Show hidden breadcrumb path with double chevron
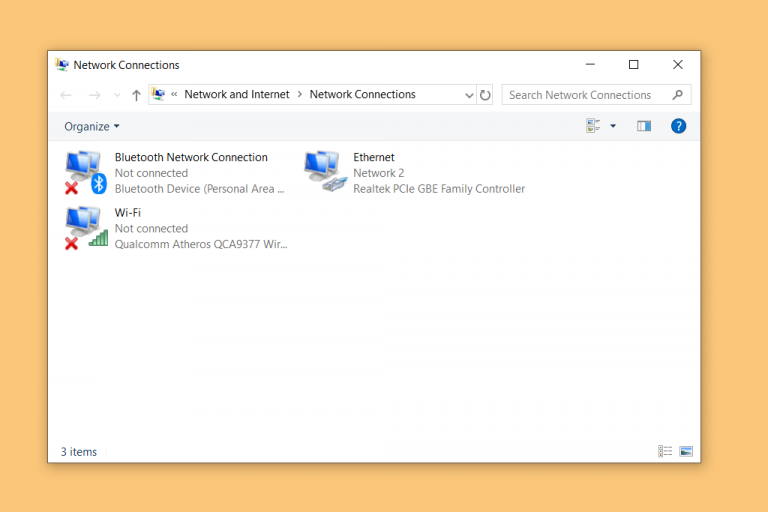Viewport: 768px width, 512px height. 174,94
